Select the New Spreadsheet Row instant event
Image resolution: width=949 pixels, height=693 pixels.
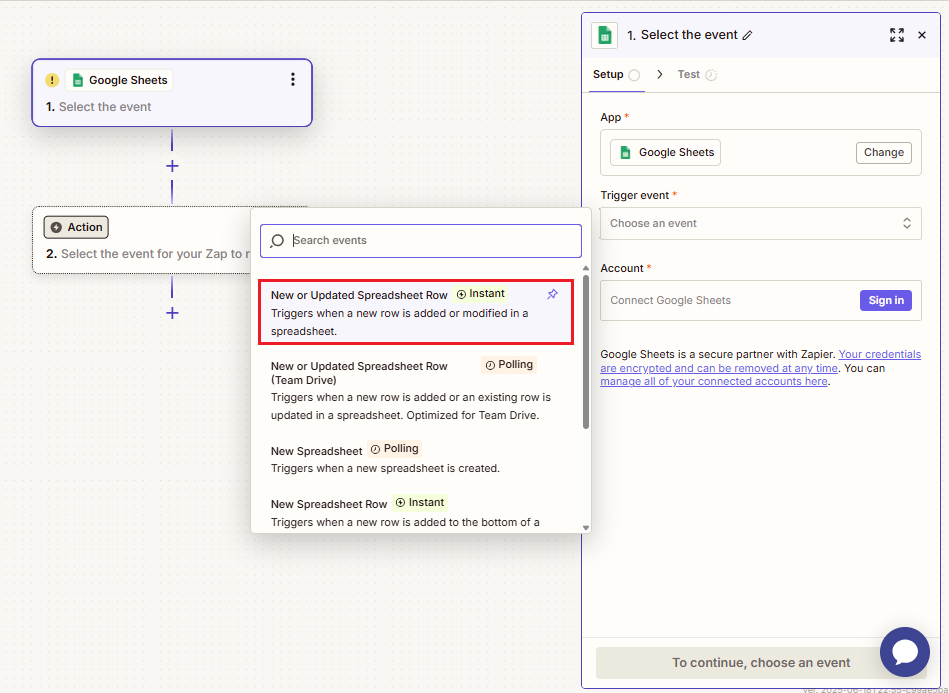(416, 512)
